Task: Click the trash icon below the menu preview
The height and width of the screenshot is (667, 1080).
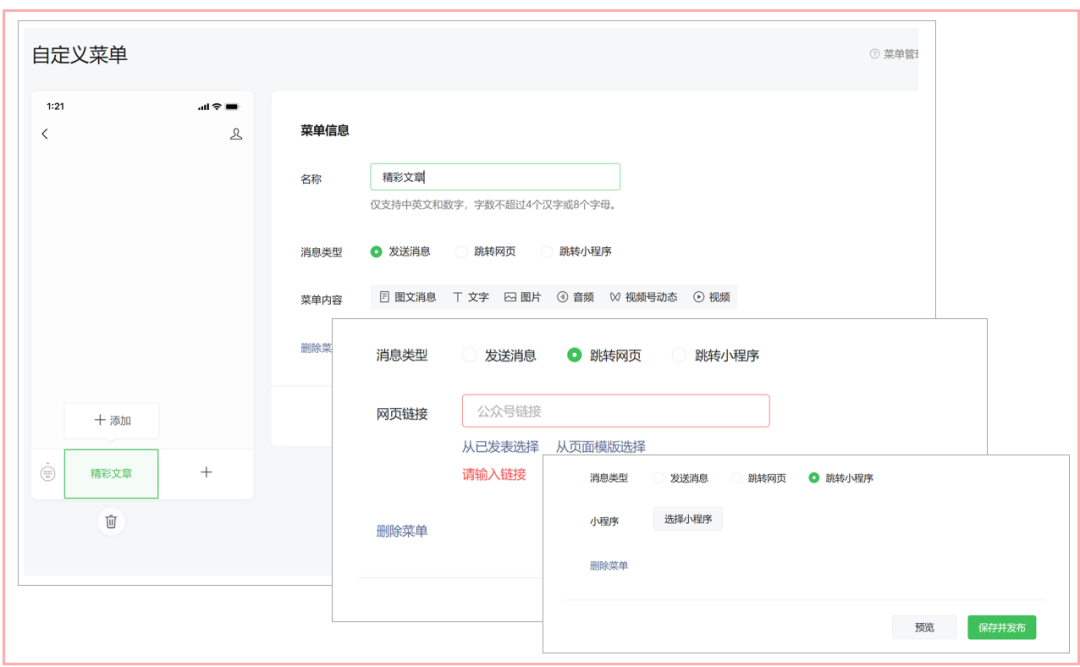Action: pyautogui.click(x=111, y=522)
